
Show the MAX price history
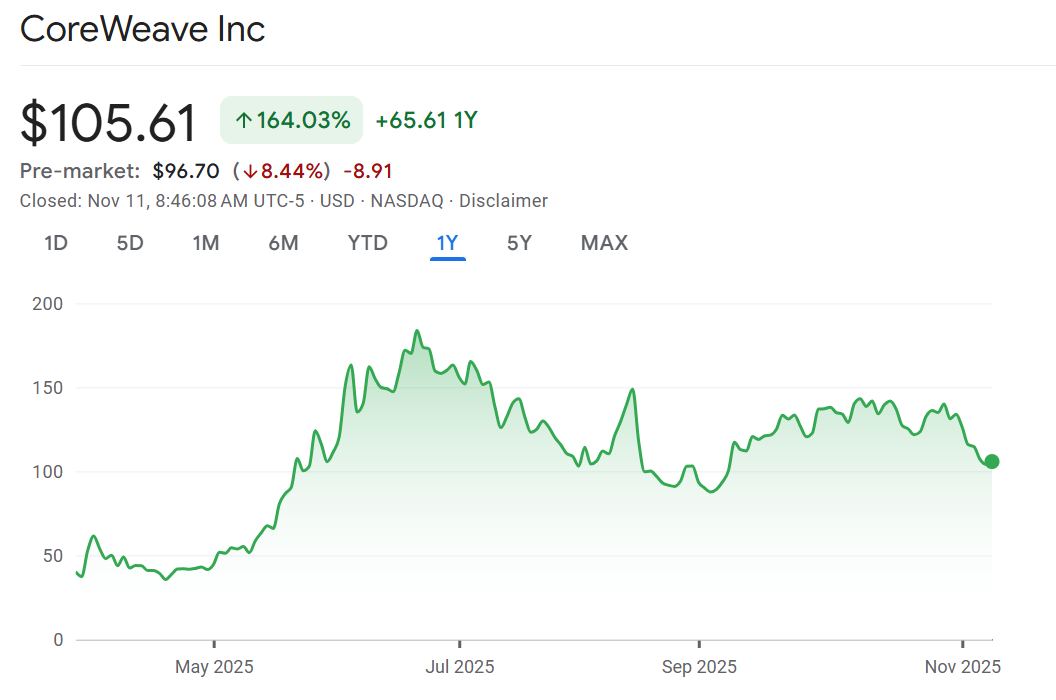604,243
